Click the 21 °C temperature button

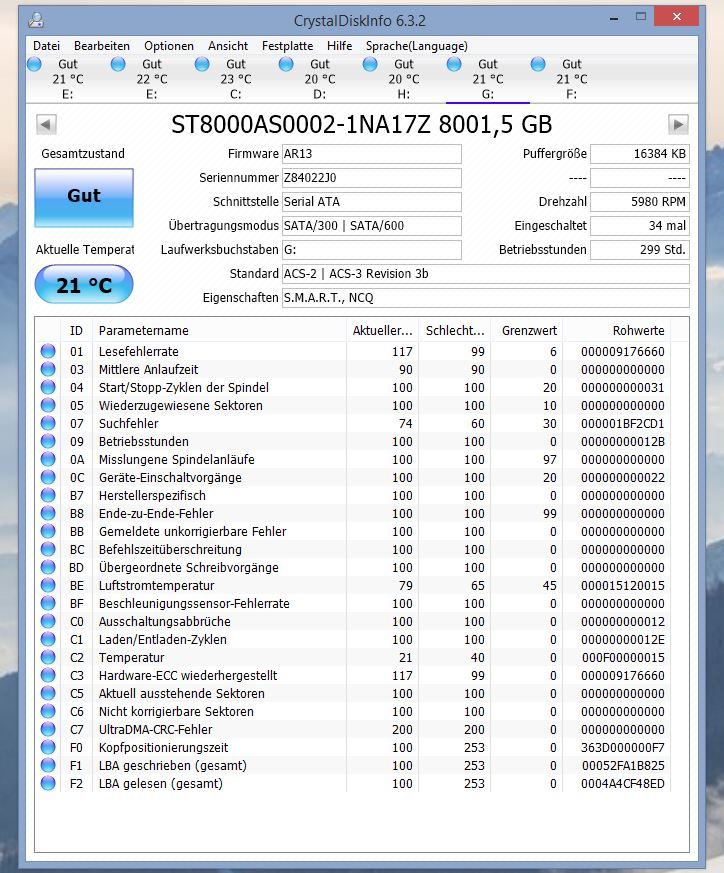[x=84, y=285]
